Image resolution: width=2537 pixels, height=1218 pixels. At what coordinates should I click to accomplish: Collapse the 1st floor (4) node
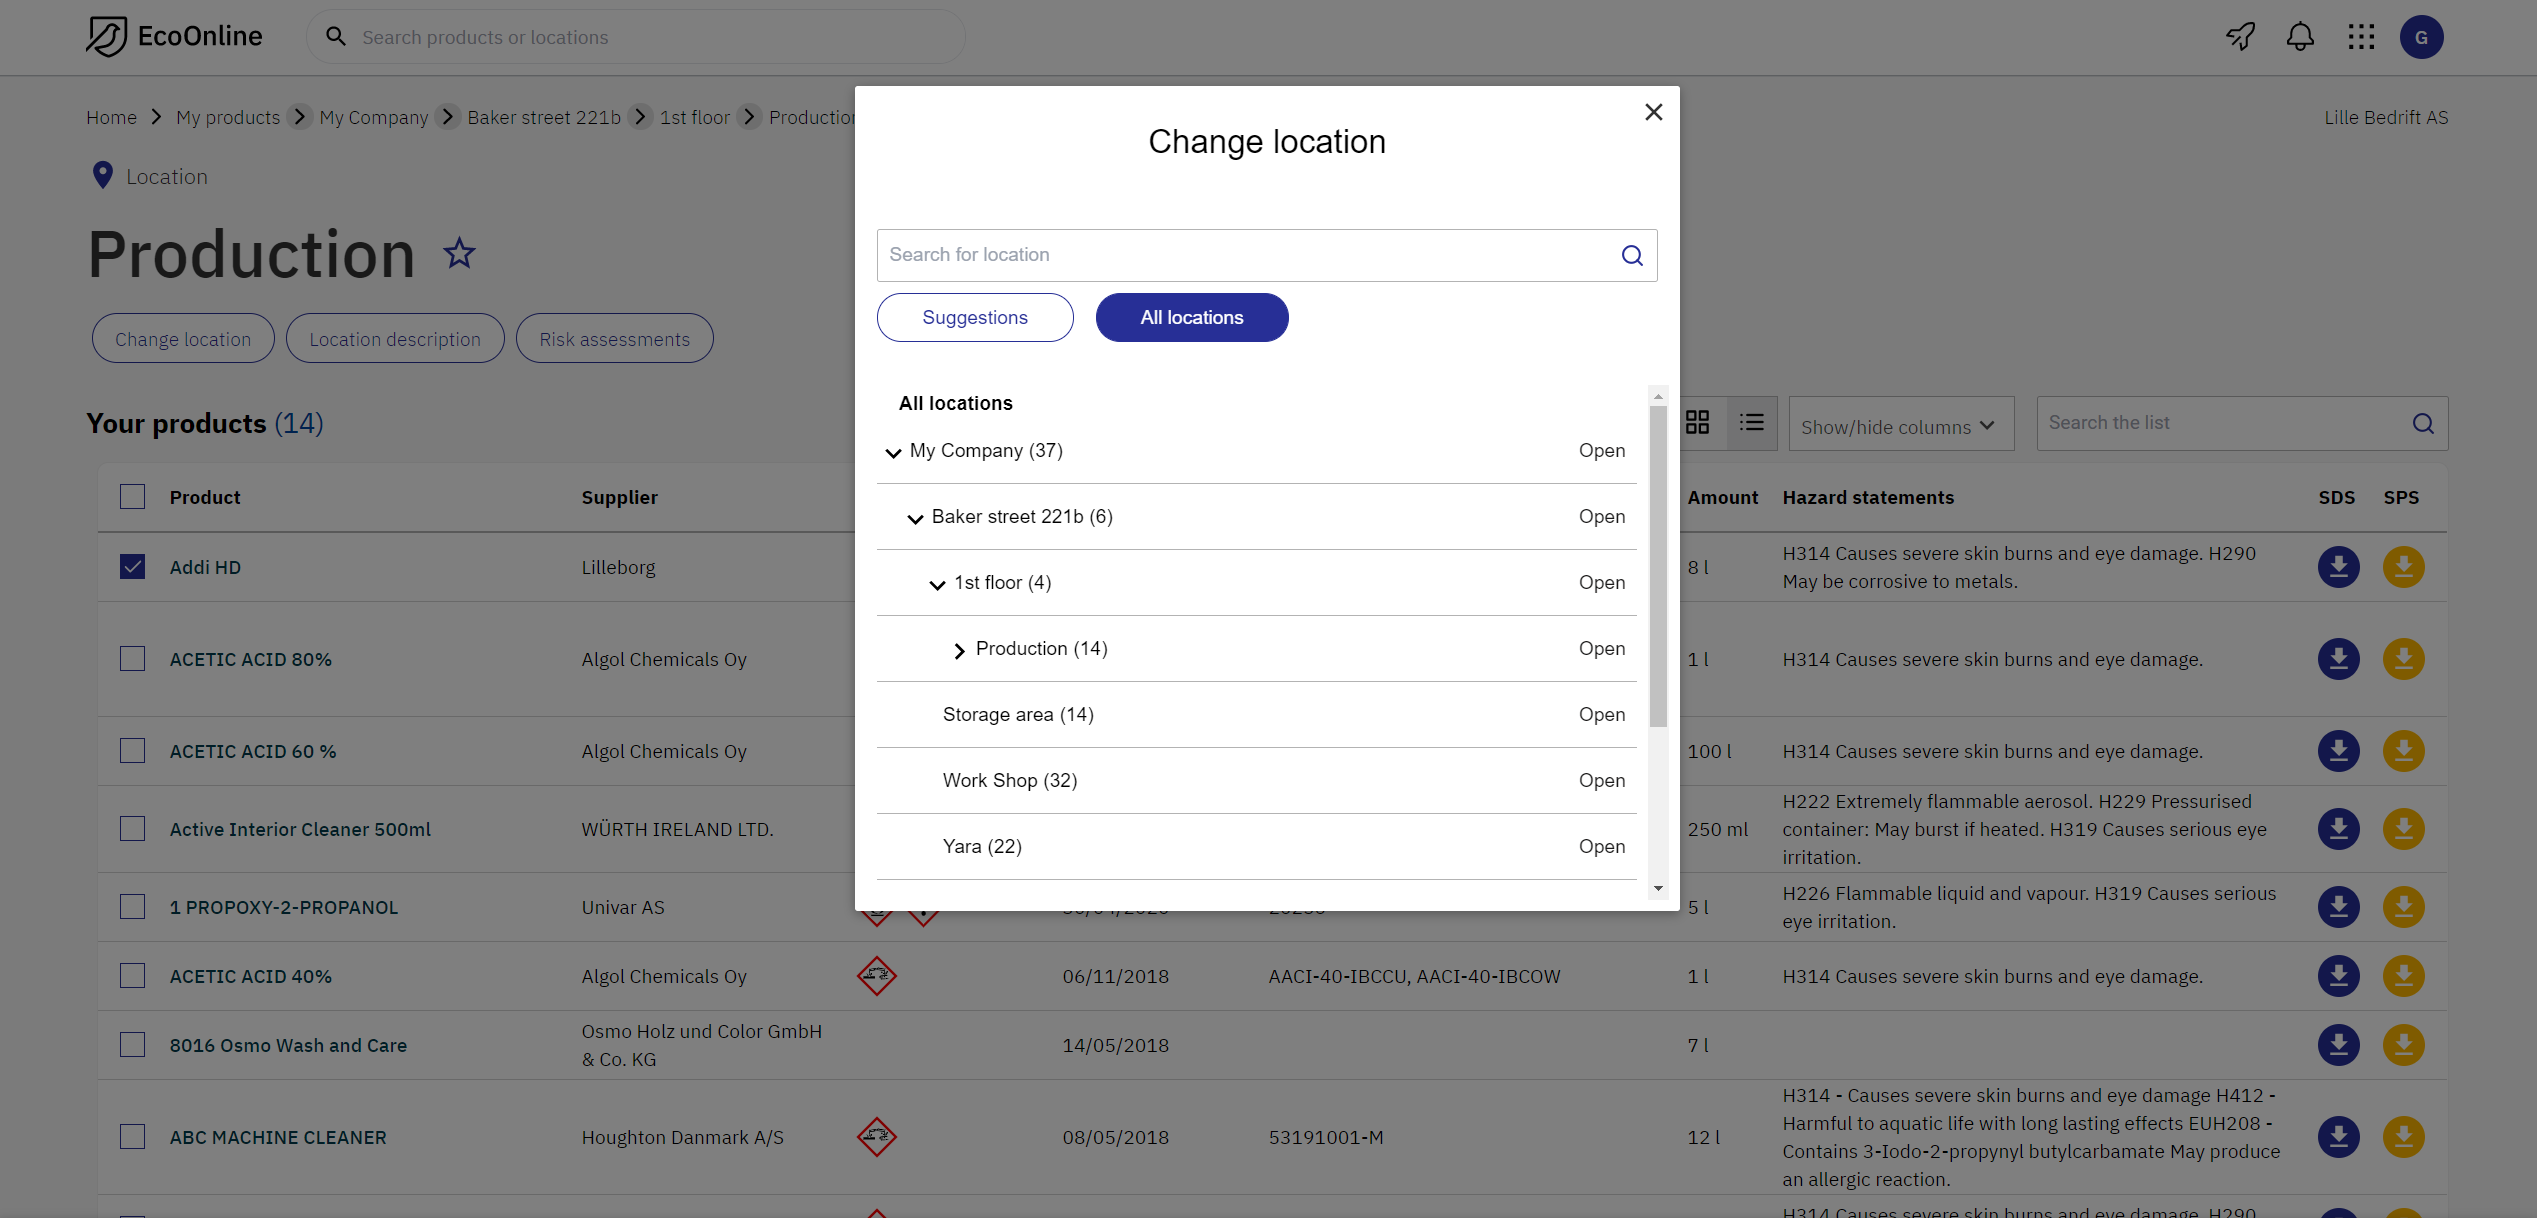coord(937,585)
